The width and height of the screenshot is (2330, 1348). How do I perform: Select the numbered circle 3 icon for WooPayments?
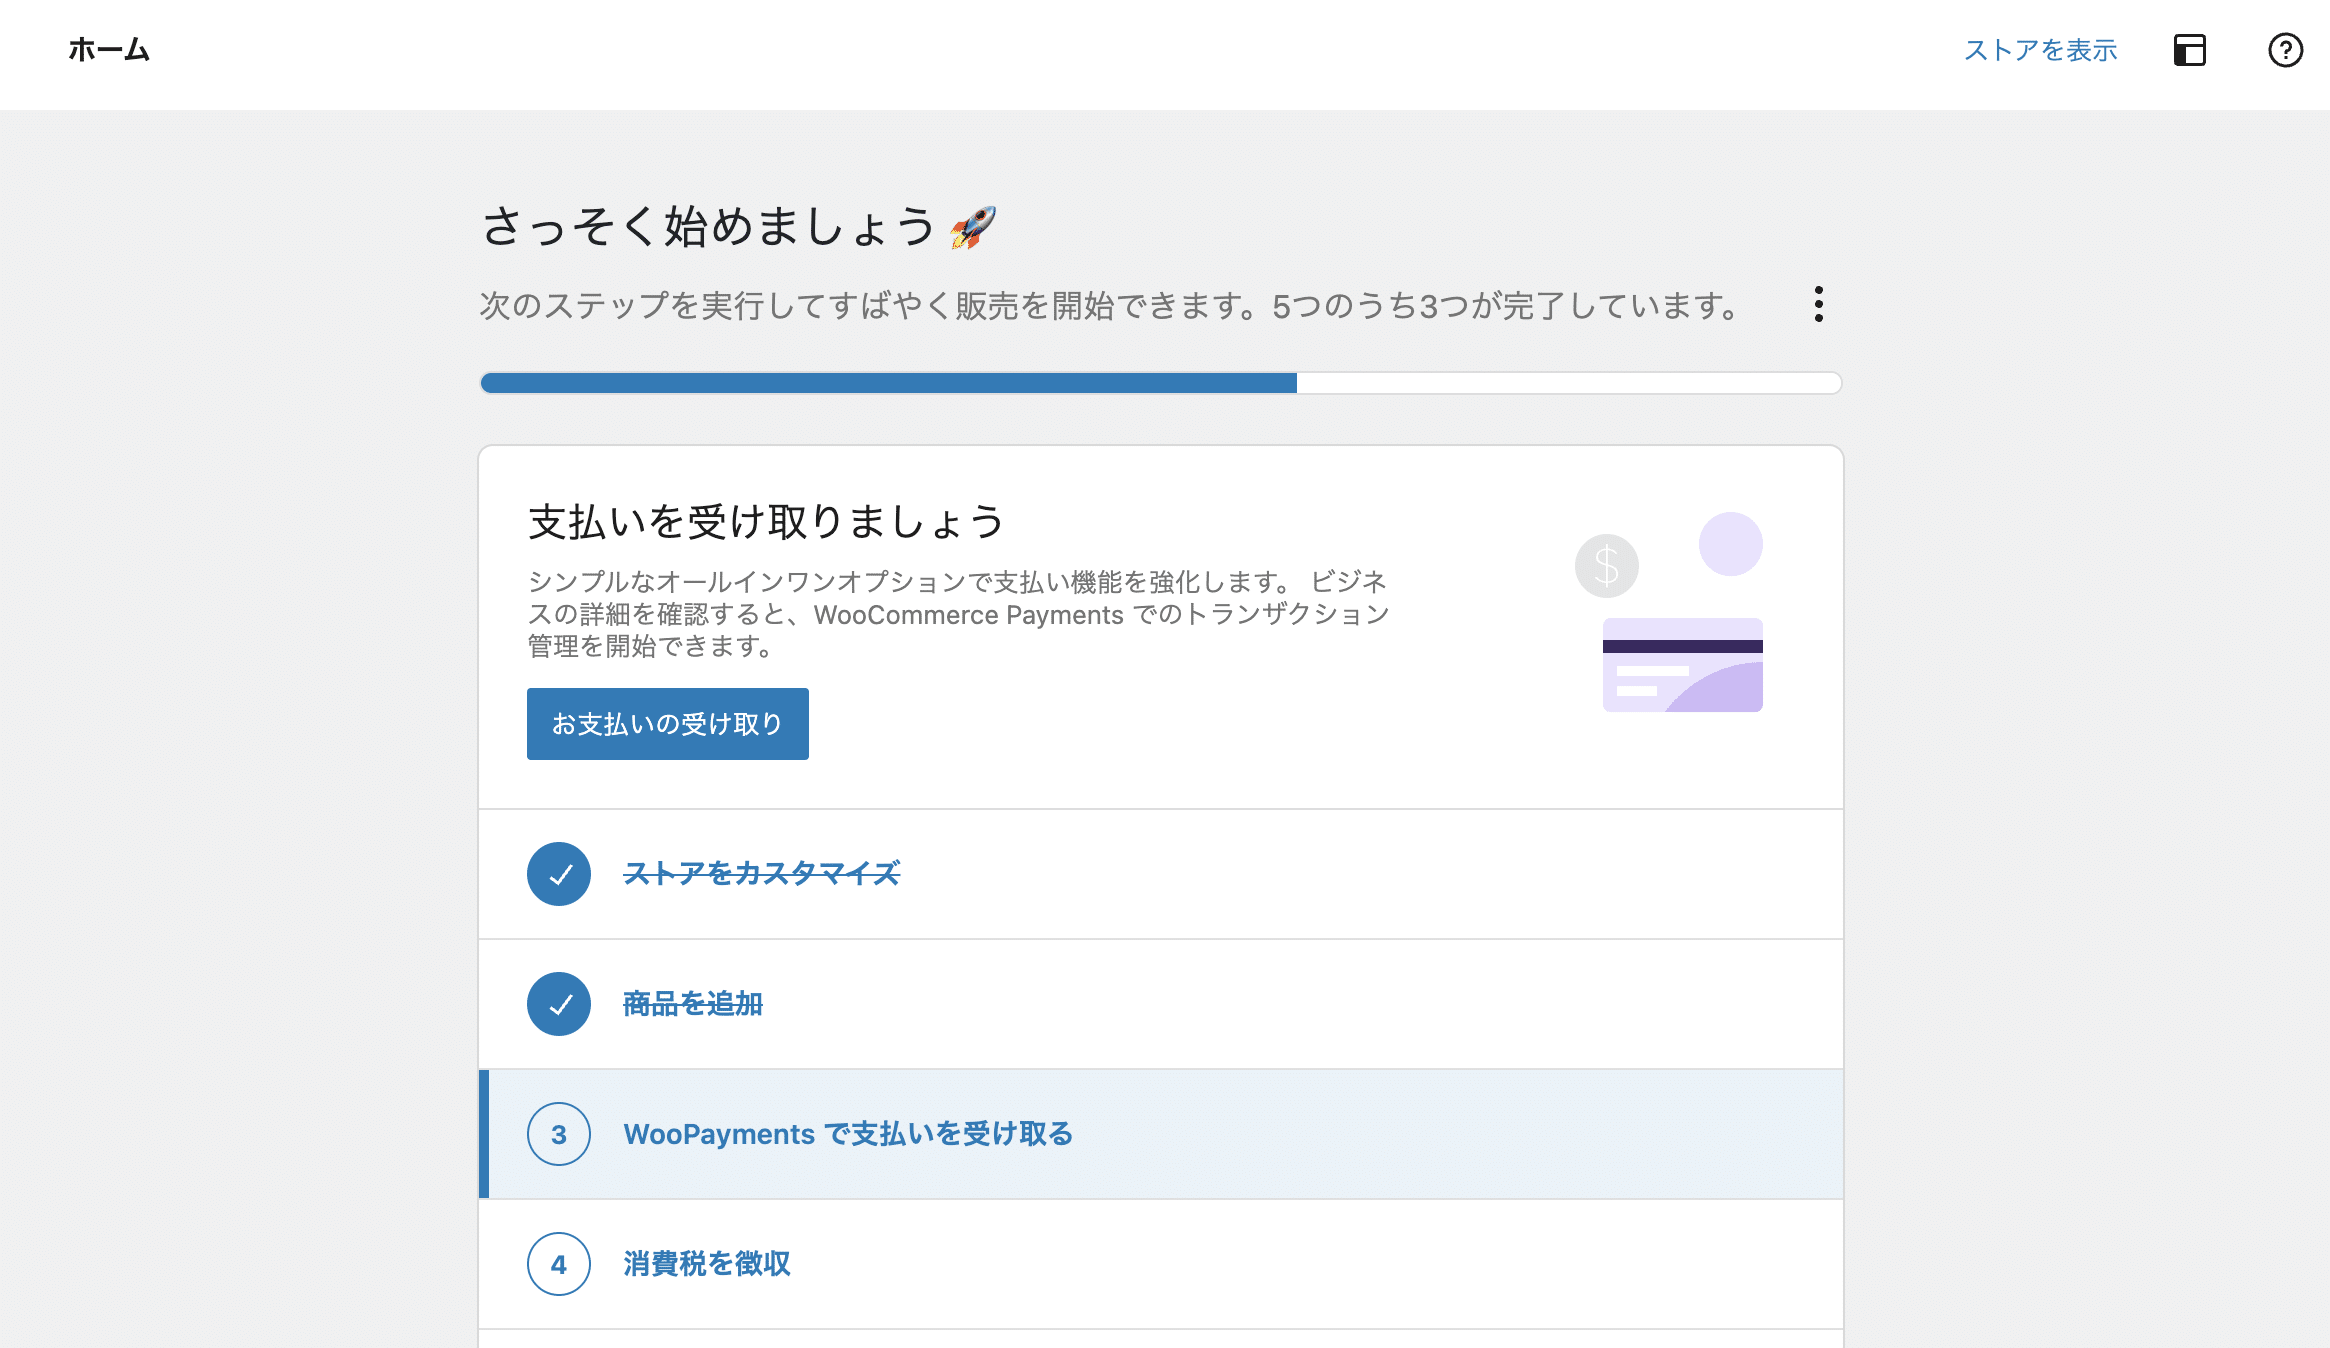click(558, 1134)
